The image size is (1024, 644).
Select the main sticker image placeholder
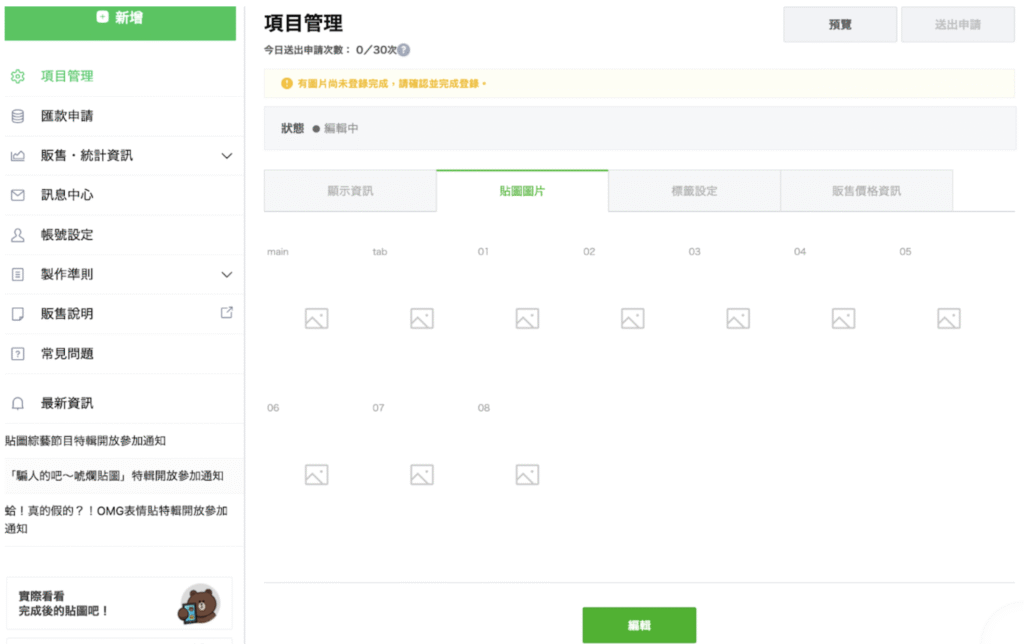tap(316, 319)
